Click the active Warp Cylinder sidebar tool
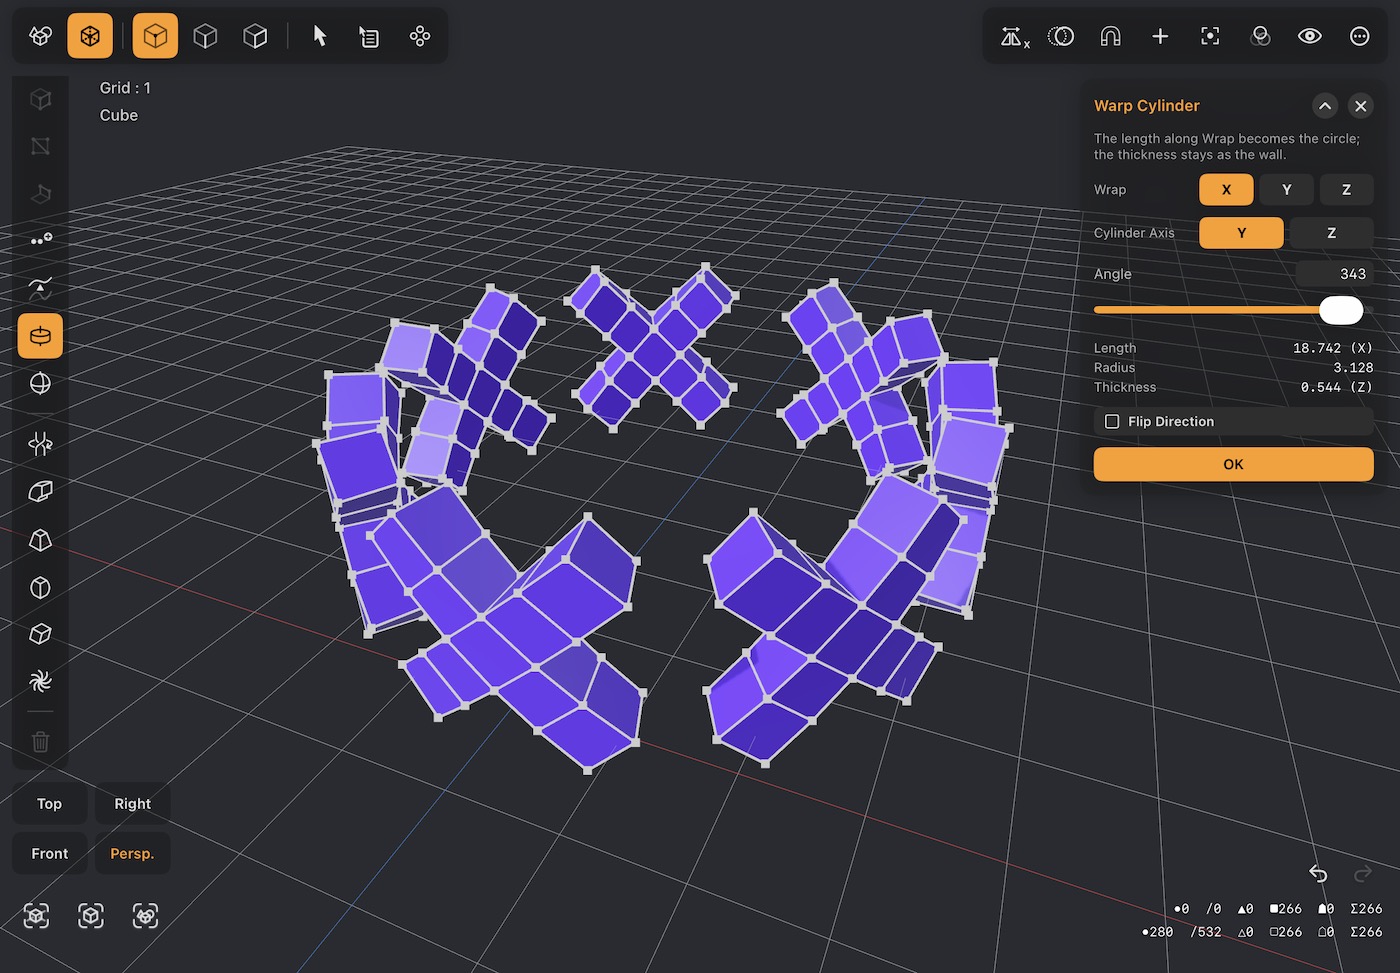The height and width of the screenshot is (973, 1400). [40, 336]
